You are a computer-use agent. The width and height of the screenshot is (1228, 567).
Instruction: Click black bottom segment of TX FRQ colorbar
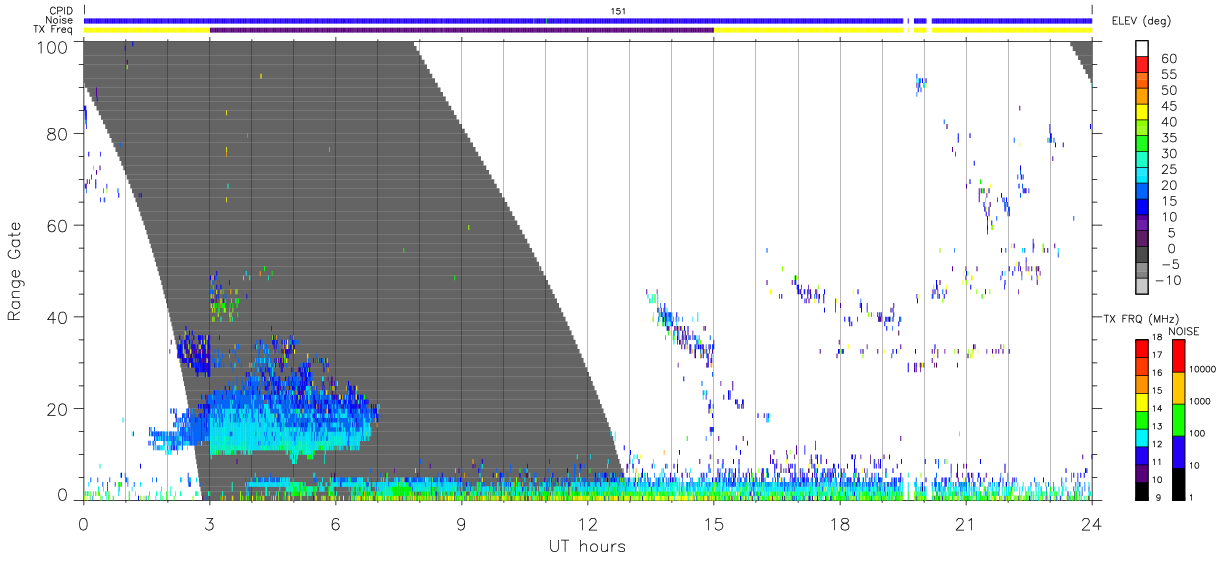point(1141,489)
